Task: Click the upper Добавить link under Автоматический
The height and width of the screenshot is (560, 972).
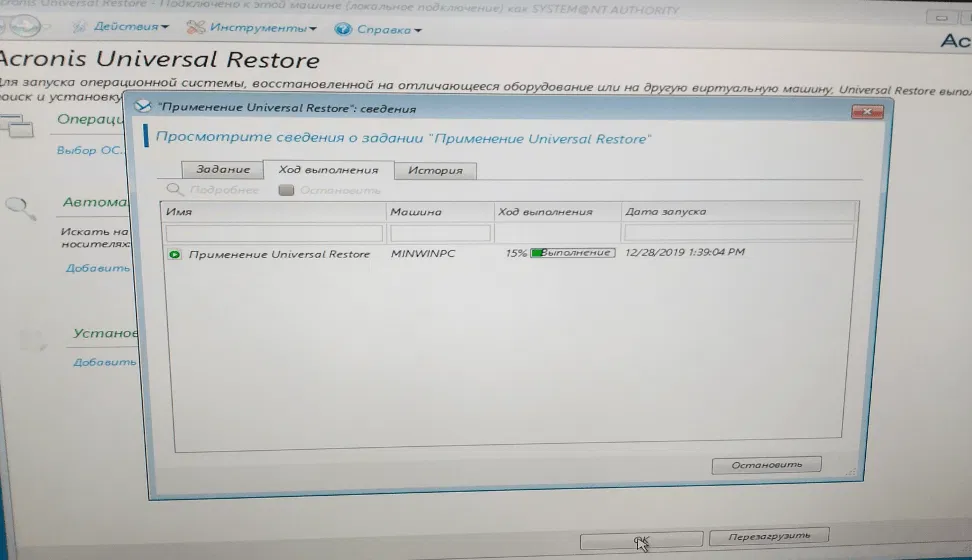Action: (x=98, y=268)
